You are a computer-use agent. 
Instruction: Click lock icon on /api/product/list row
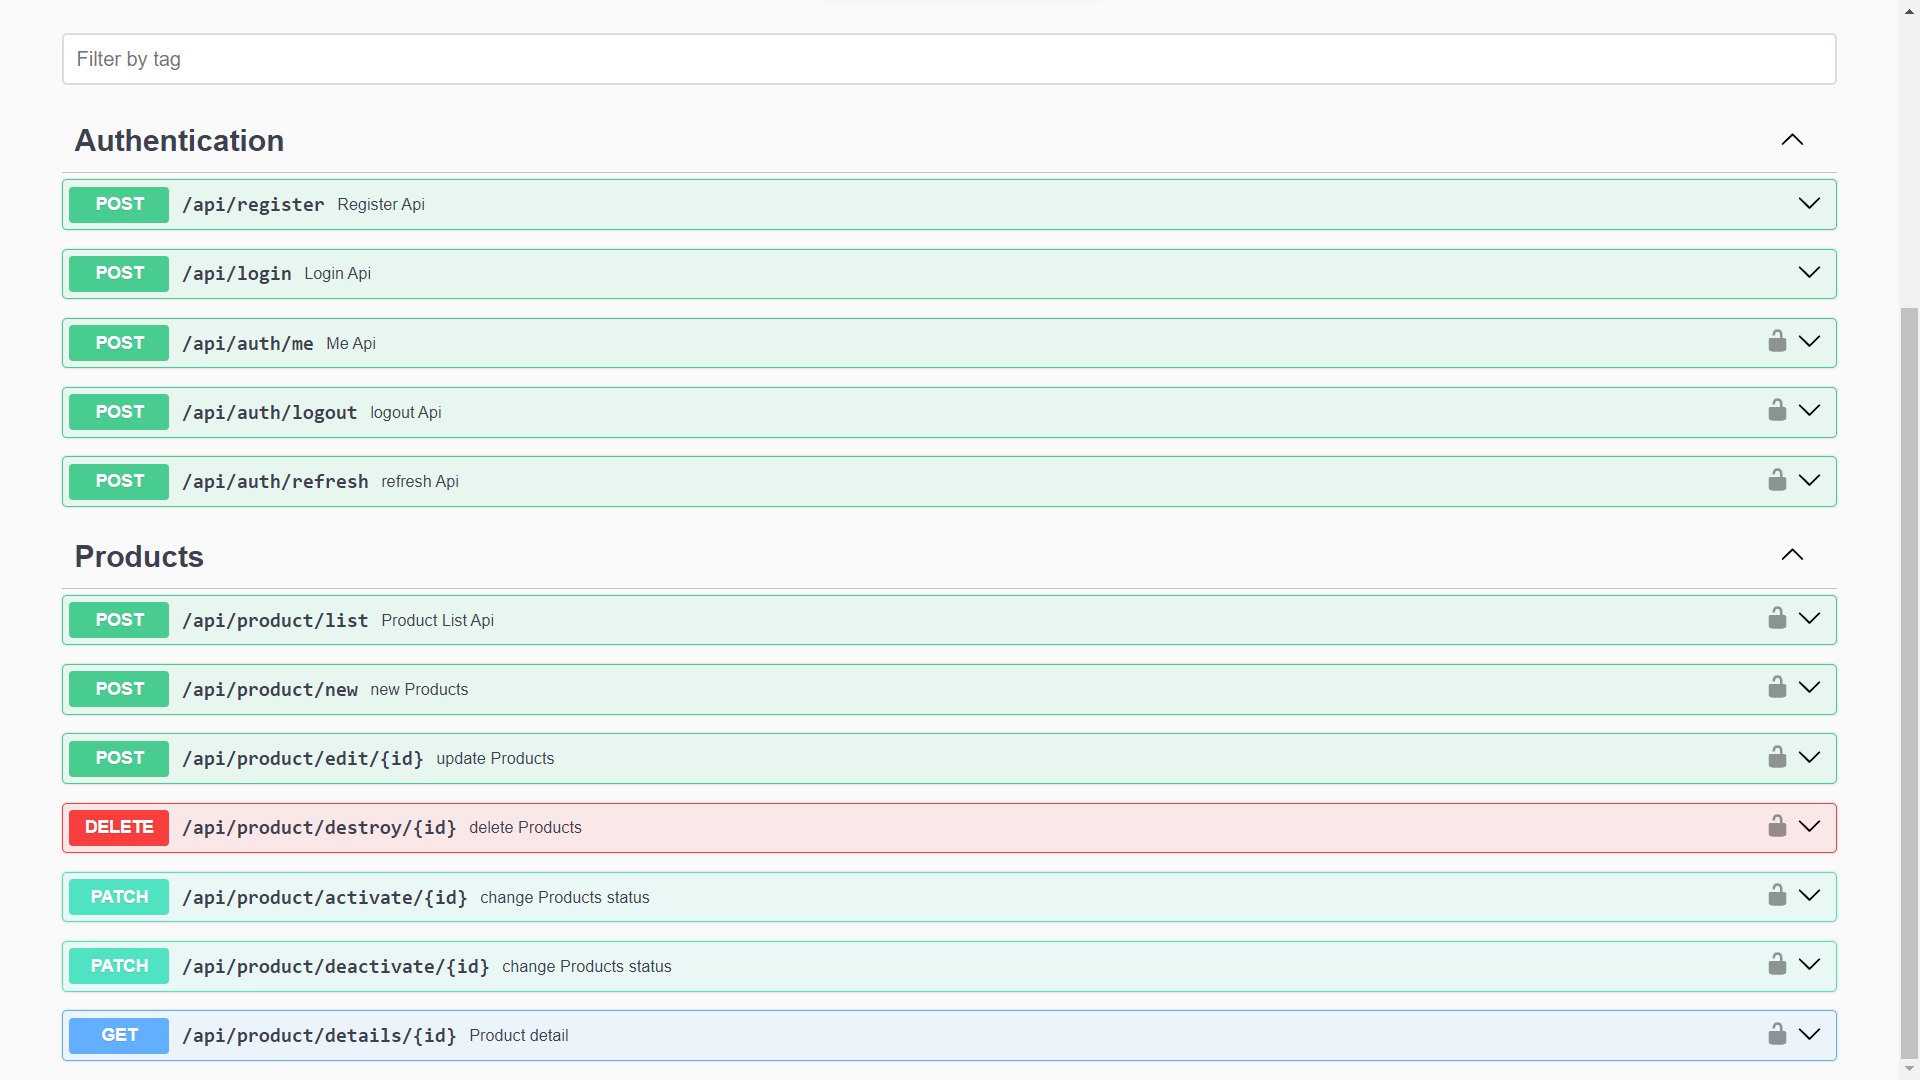click(1777, 619)
